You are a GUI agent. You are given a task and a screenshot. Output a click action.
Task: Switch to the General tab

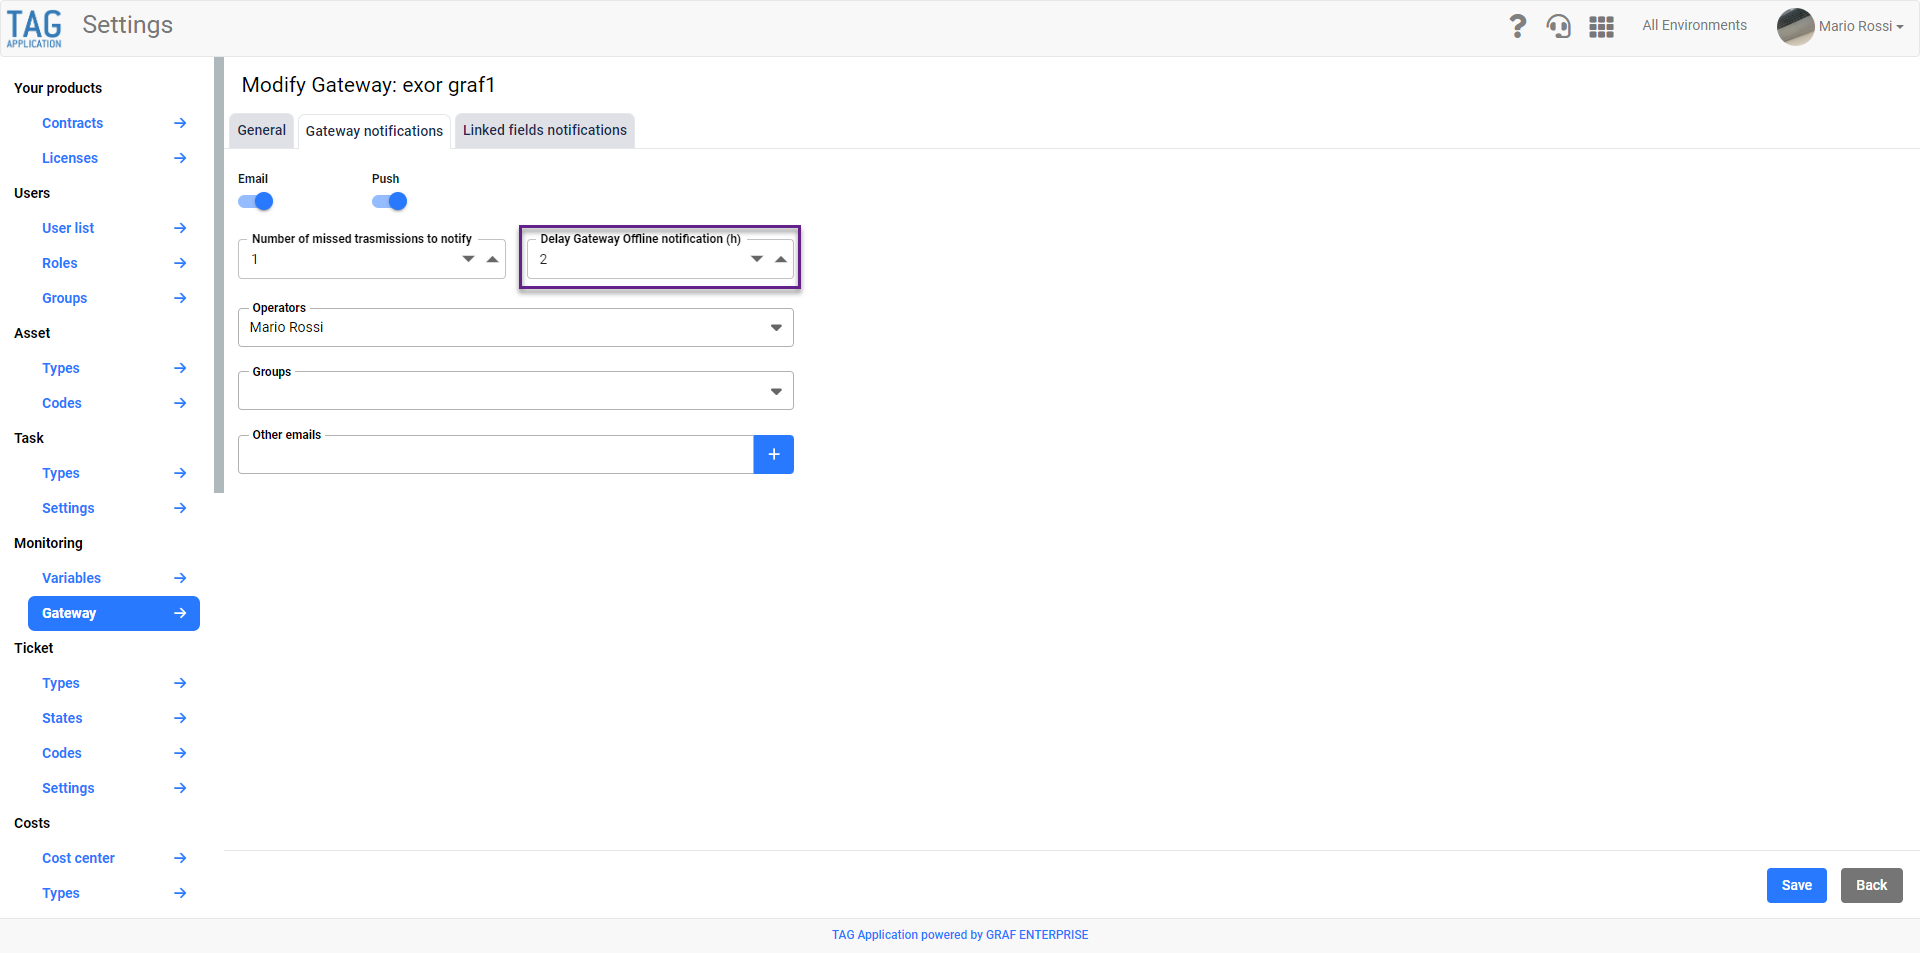(x=262, y=130)
